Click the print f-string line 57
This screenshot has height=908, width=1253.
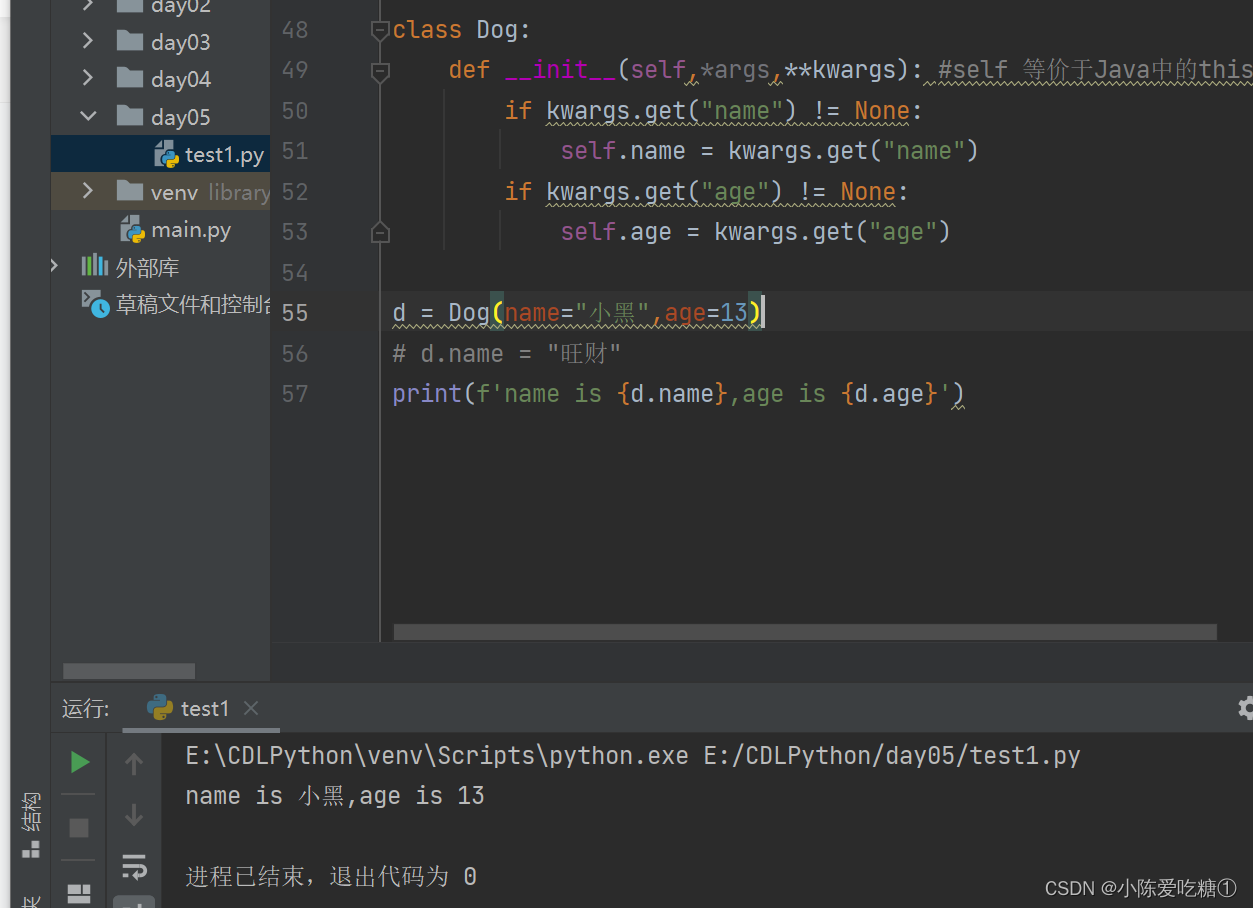click(x=678, y=394)
